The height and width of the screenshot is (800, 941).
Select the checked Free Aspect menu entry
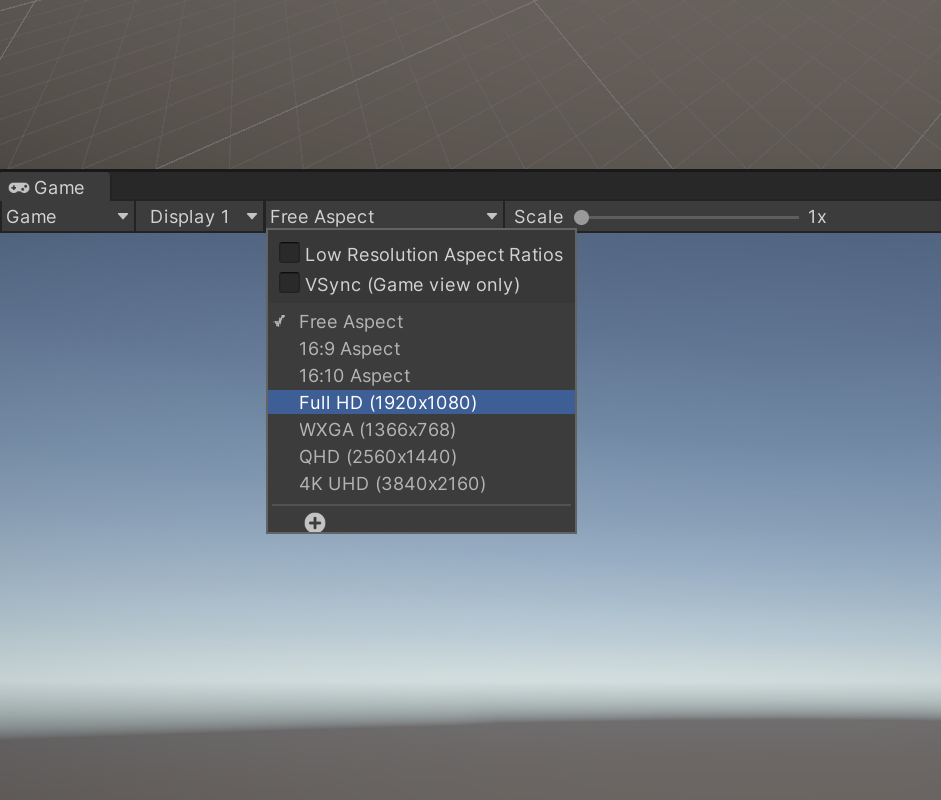click(351, 322)
